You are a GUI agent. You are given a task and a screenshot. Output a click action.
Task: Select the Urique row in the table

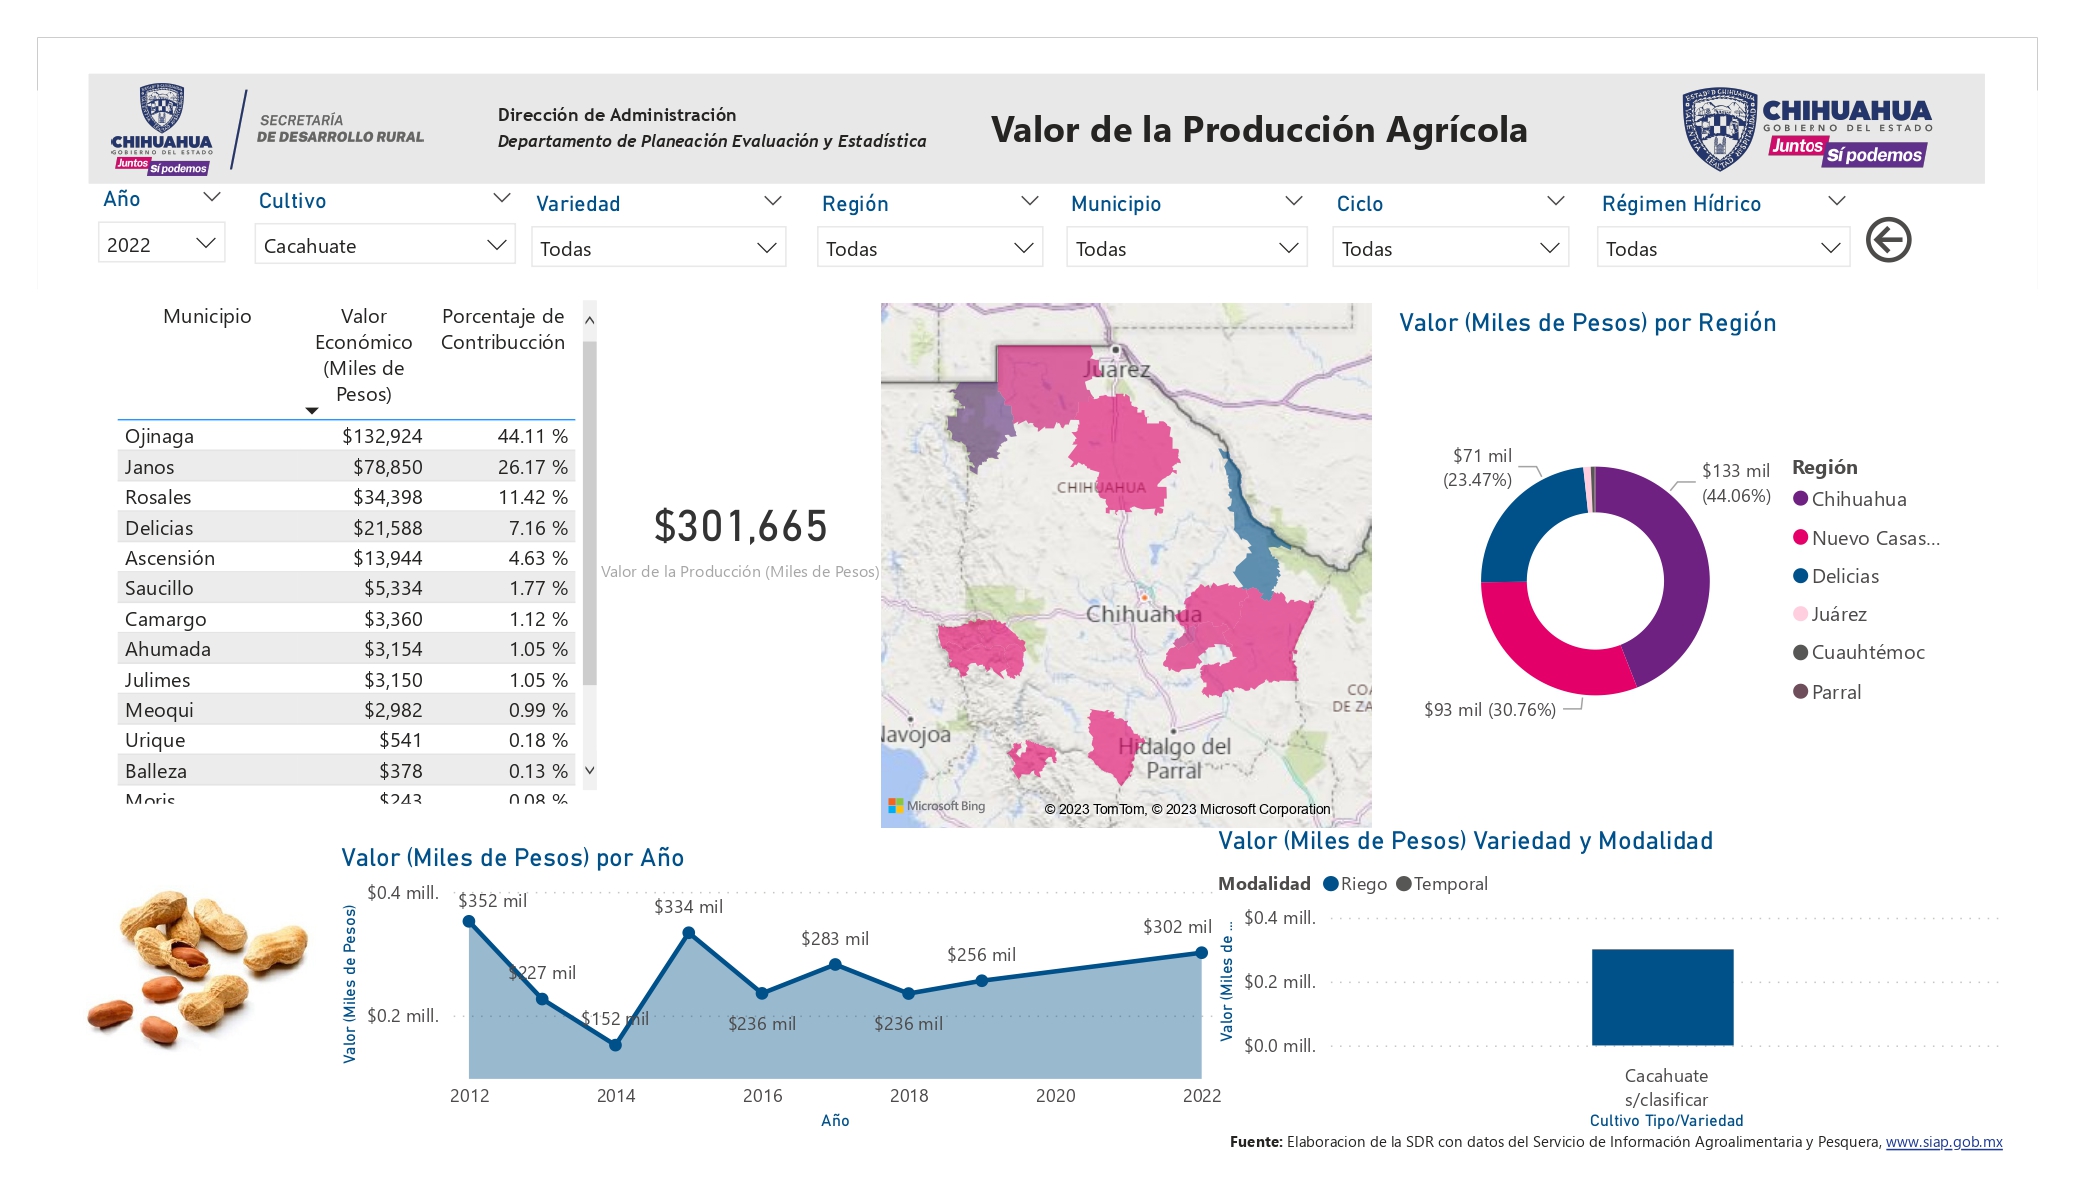click(346, 740)
